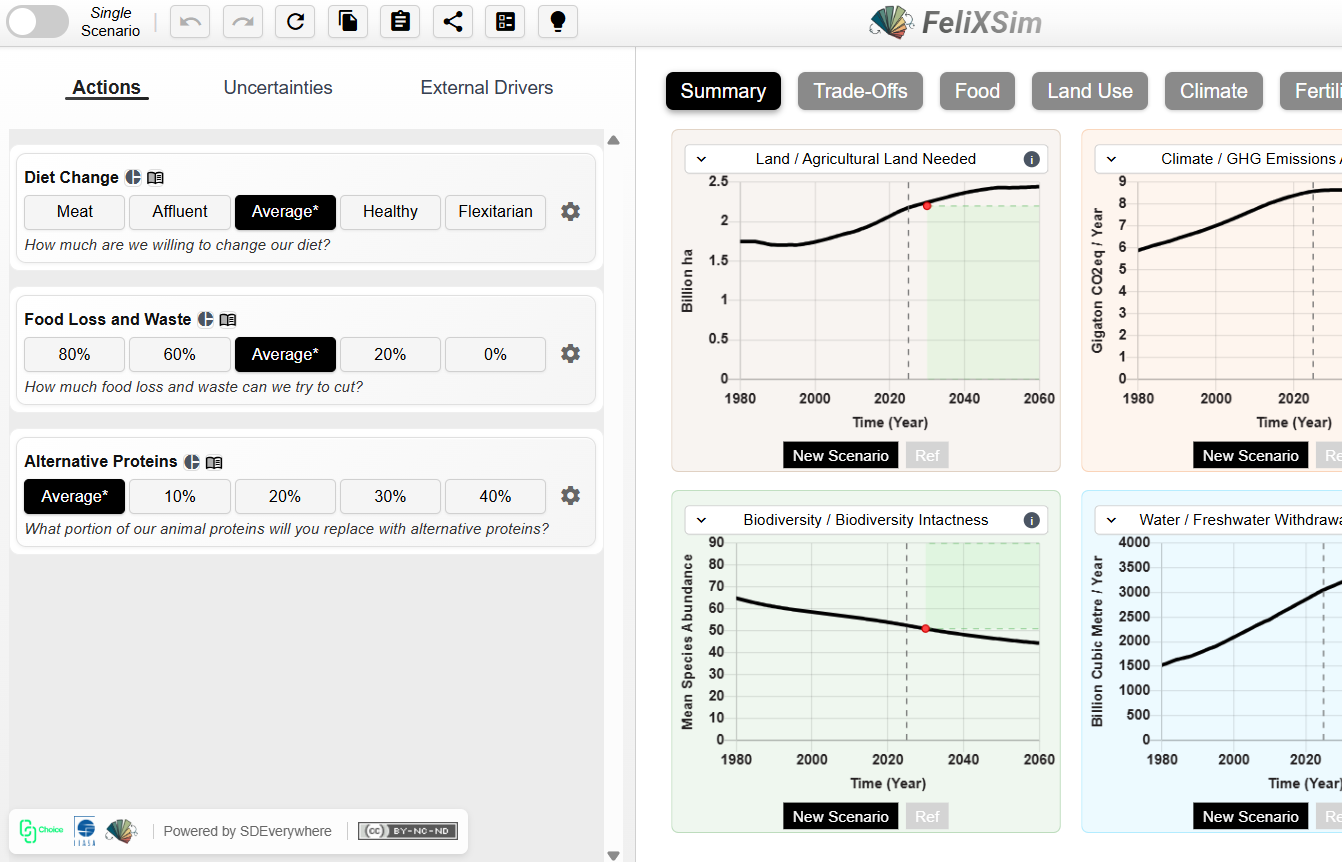Set Alternative Proteins to 30%
Viewport: 1342px width, 862px height.
pyautogui.click(x=390, y=496)
